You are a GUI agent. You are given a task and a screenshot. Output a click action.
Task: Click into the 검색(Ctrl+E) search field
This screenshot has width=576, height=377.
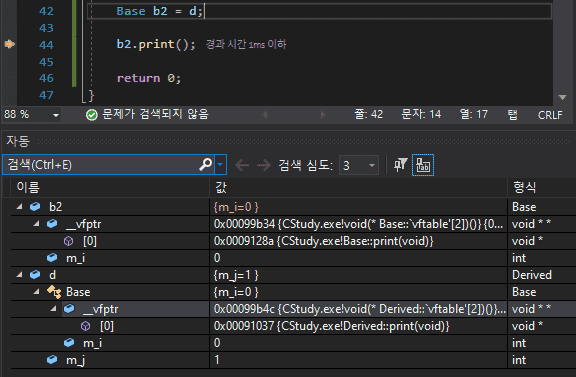pyautogui.click(x=103, y=164)
